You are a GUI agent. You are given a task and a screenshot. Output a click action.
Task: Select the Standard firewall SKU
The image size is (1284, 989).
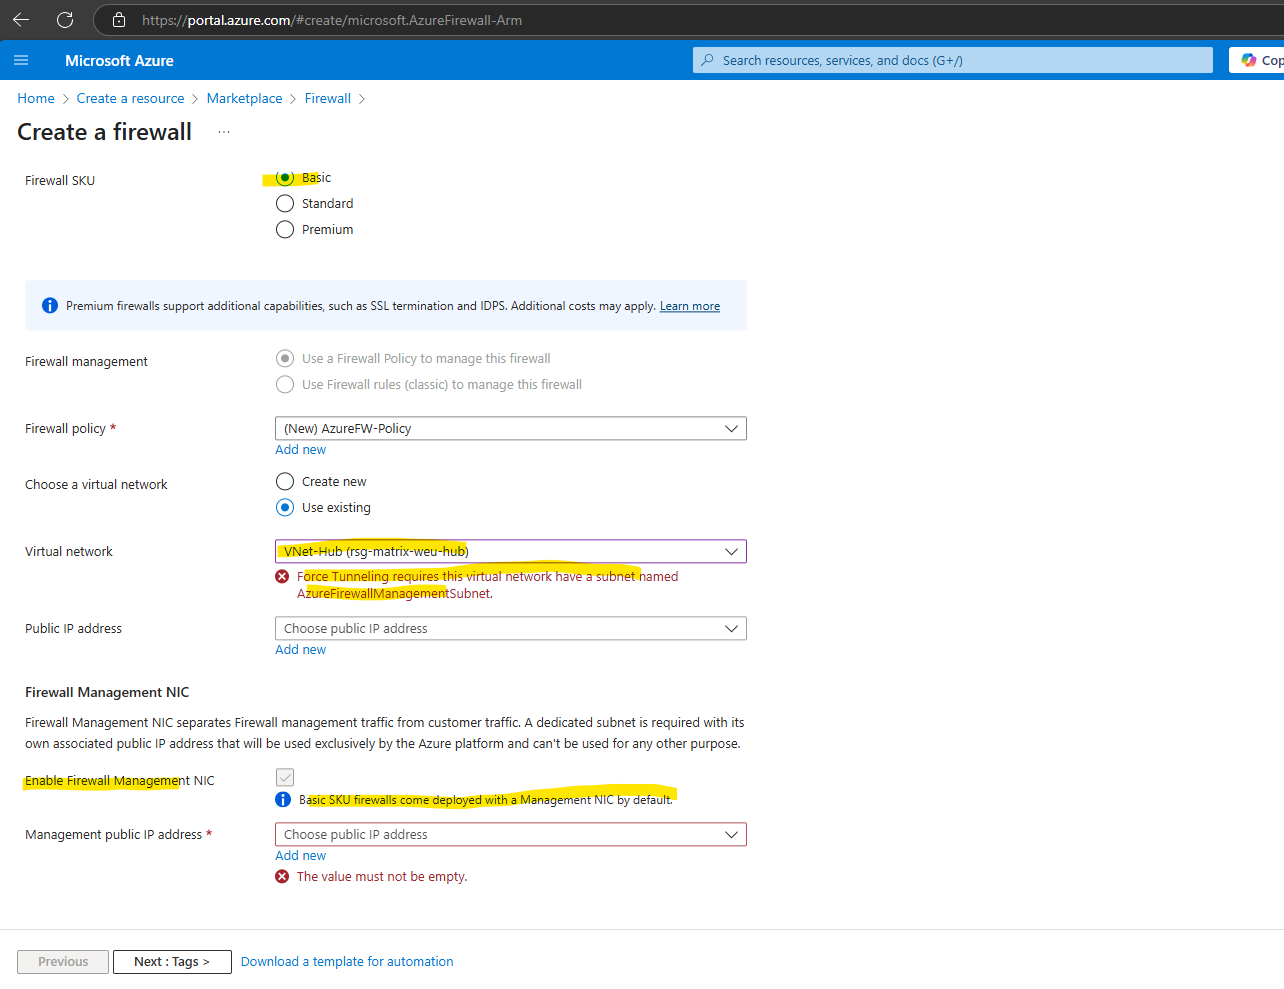coord(285,203)
